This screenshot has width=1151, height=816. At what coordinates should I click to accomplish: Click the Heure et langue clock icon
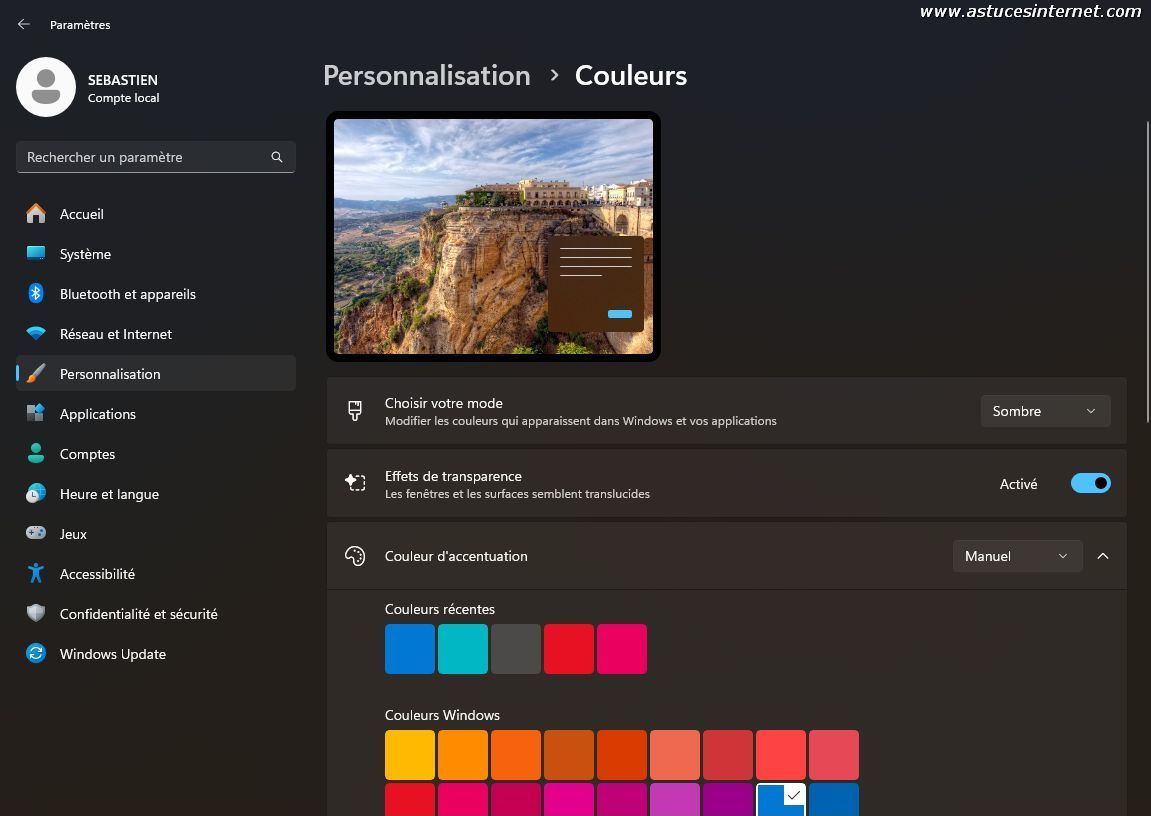[x=35, y=494]
